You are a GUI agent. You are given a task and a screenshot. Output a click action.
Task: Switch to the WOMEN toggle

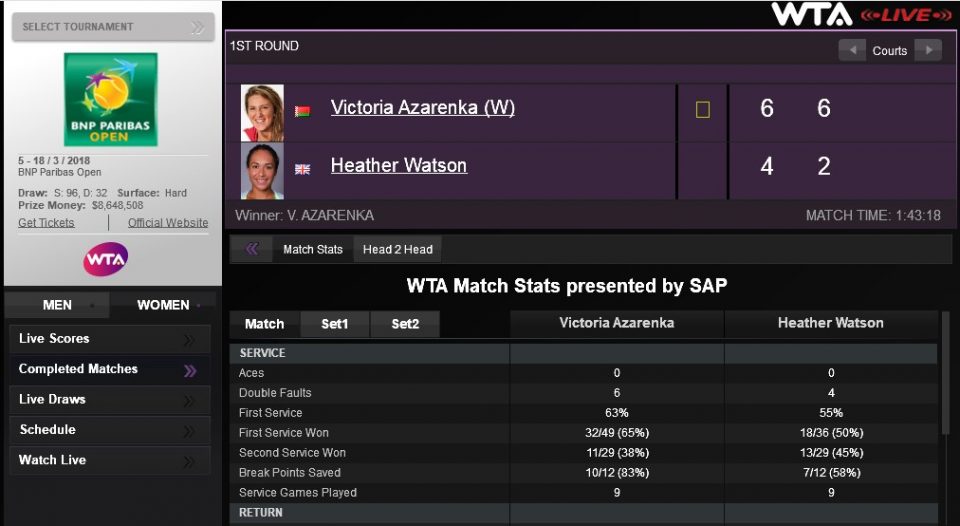(163, 305)
